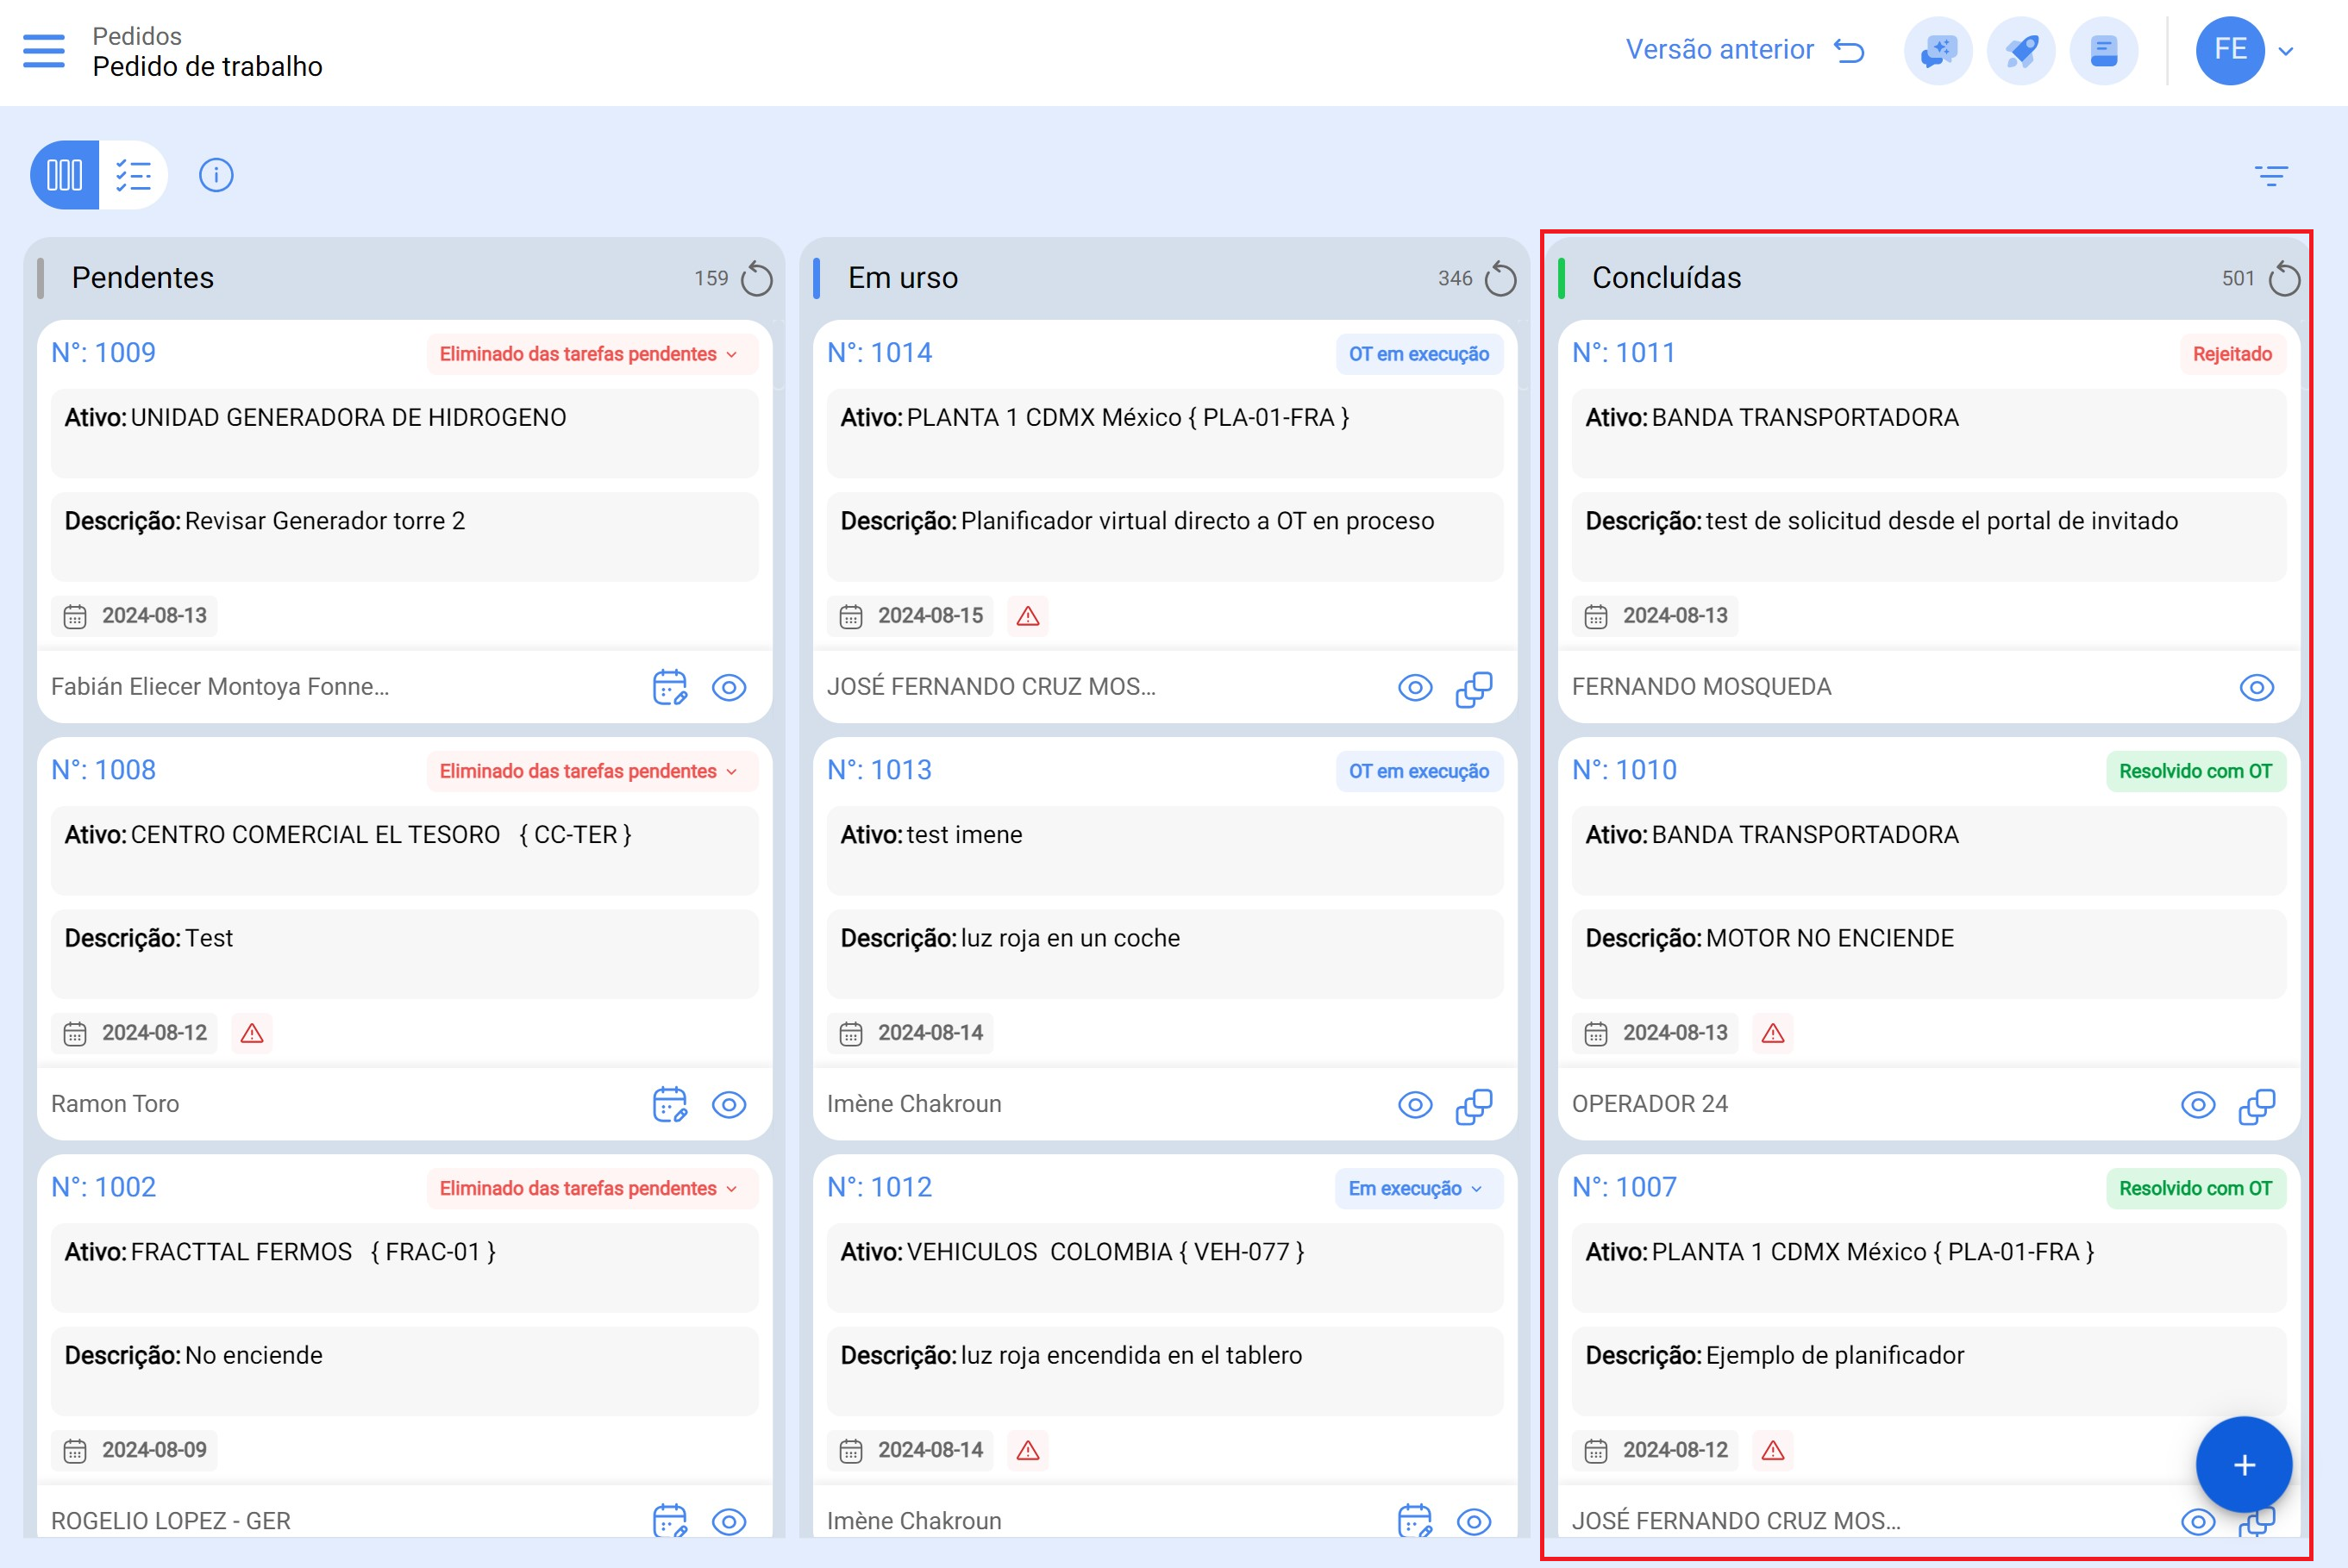Click the filter icon at top right
This screenshot has height=1568, width=2348.
pyautogui.click(x=2271, y=176)
